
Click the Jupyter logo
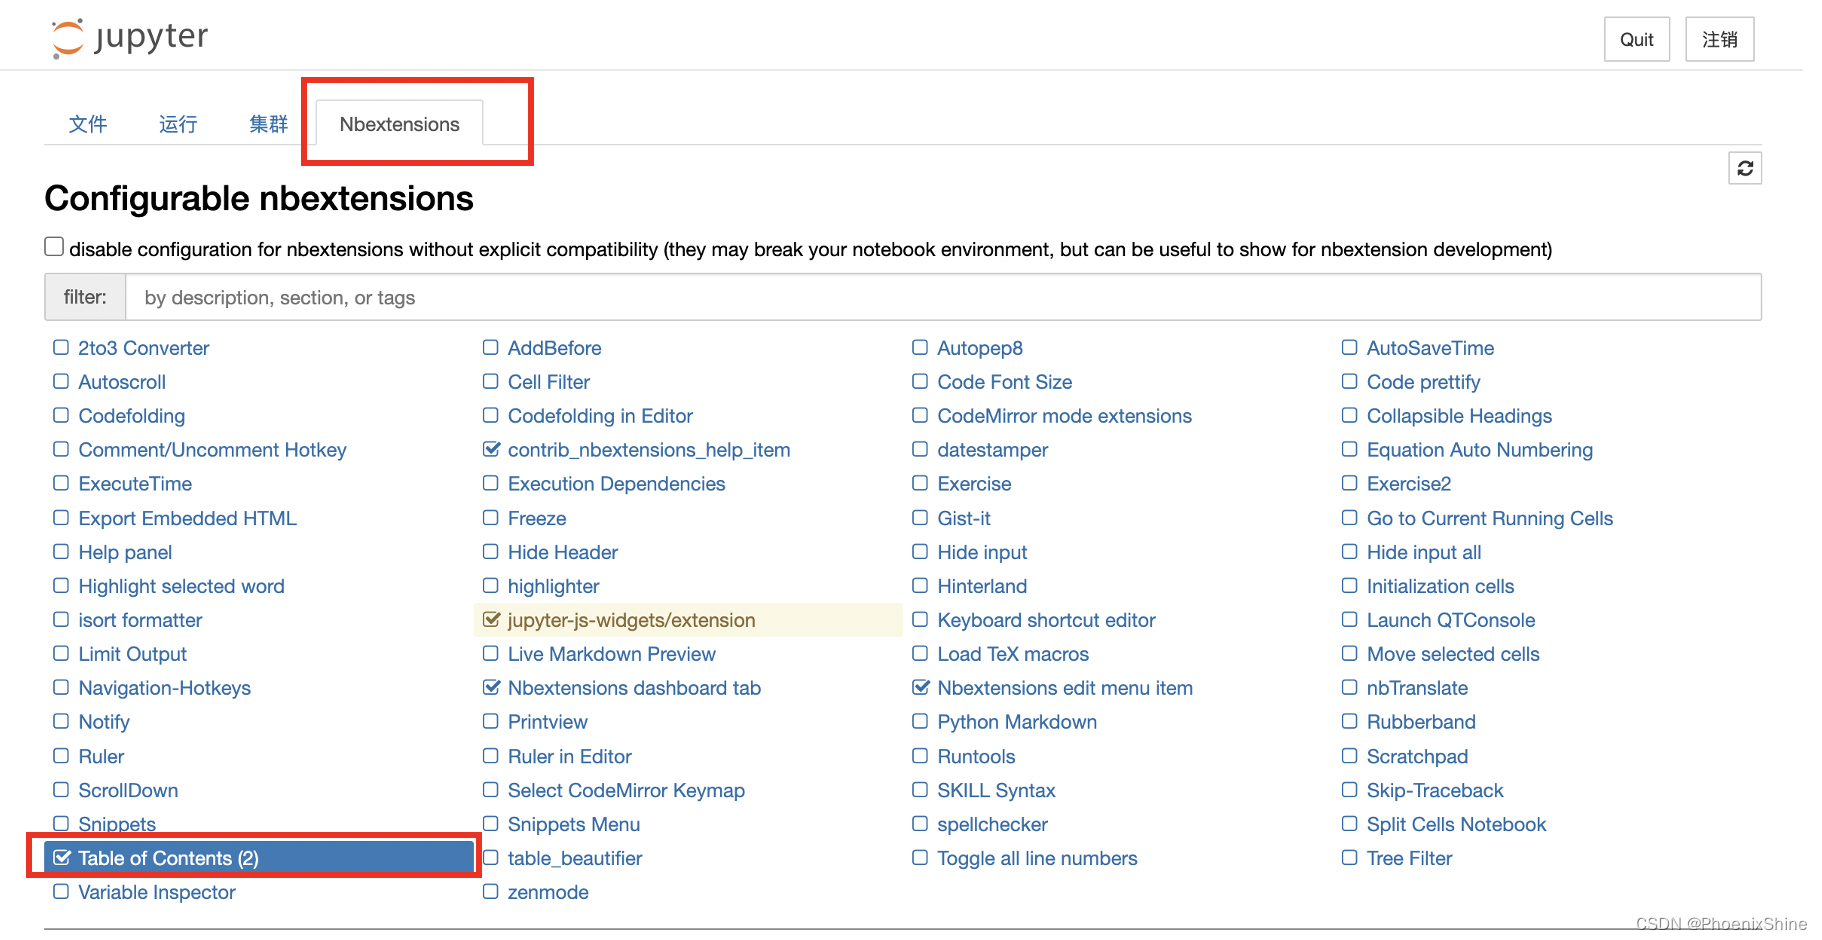click(130, 39)
